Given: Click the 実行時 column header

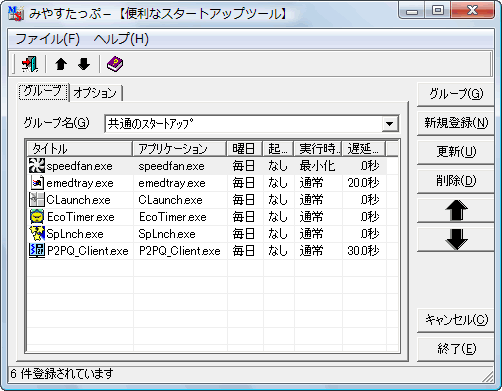Looking at the screenshot, I should (318, 149).
